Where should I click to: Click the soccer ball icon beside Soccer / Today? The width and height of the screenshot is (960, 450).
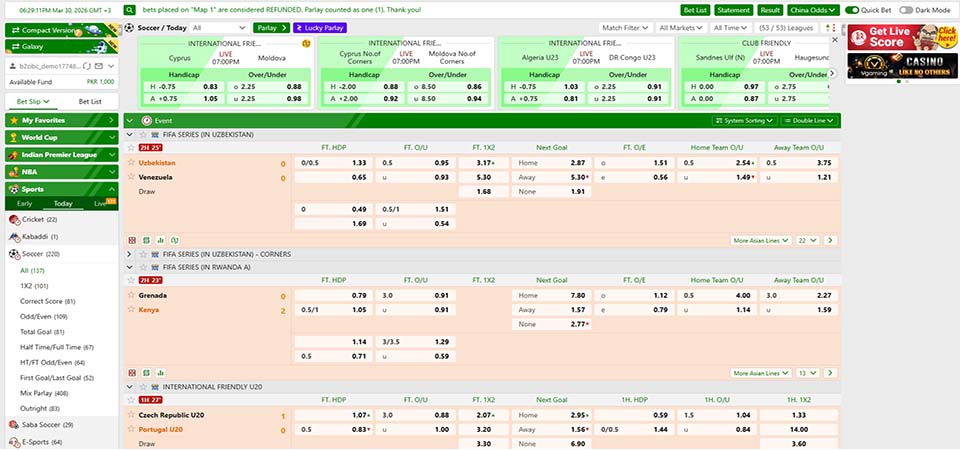point(129,28)
